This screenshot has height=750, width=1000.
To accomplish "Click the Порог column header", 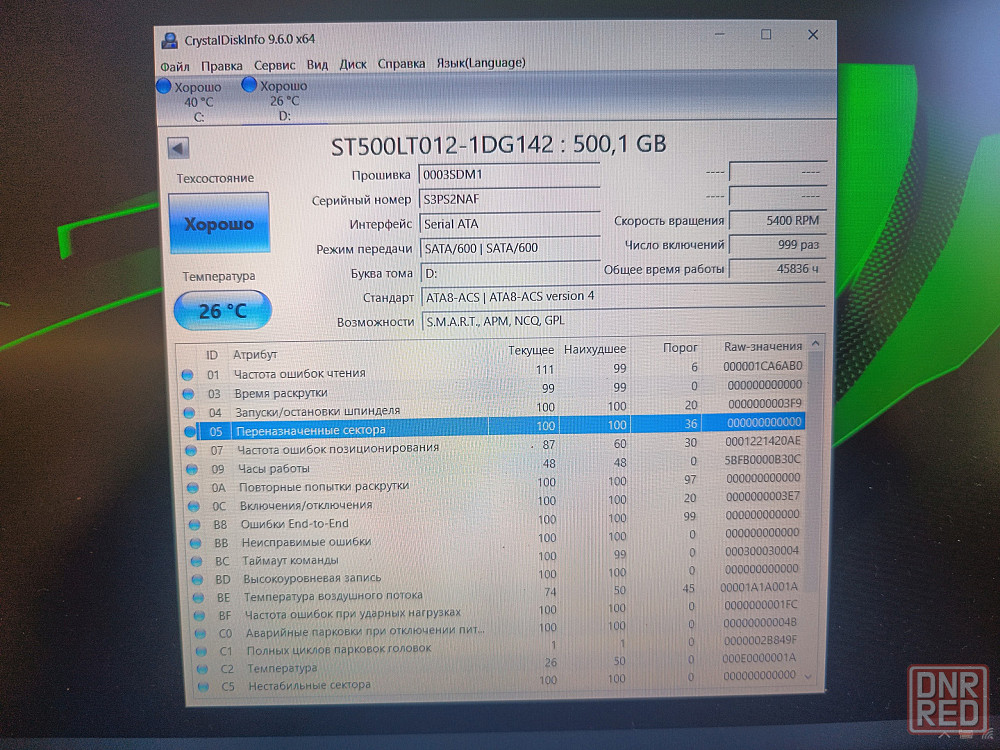I will pyautogui.click(x=680, y=348).
